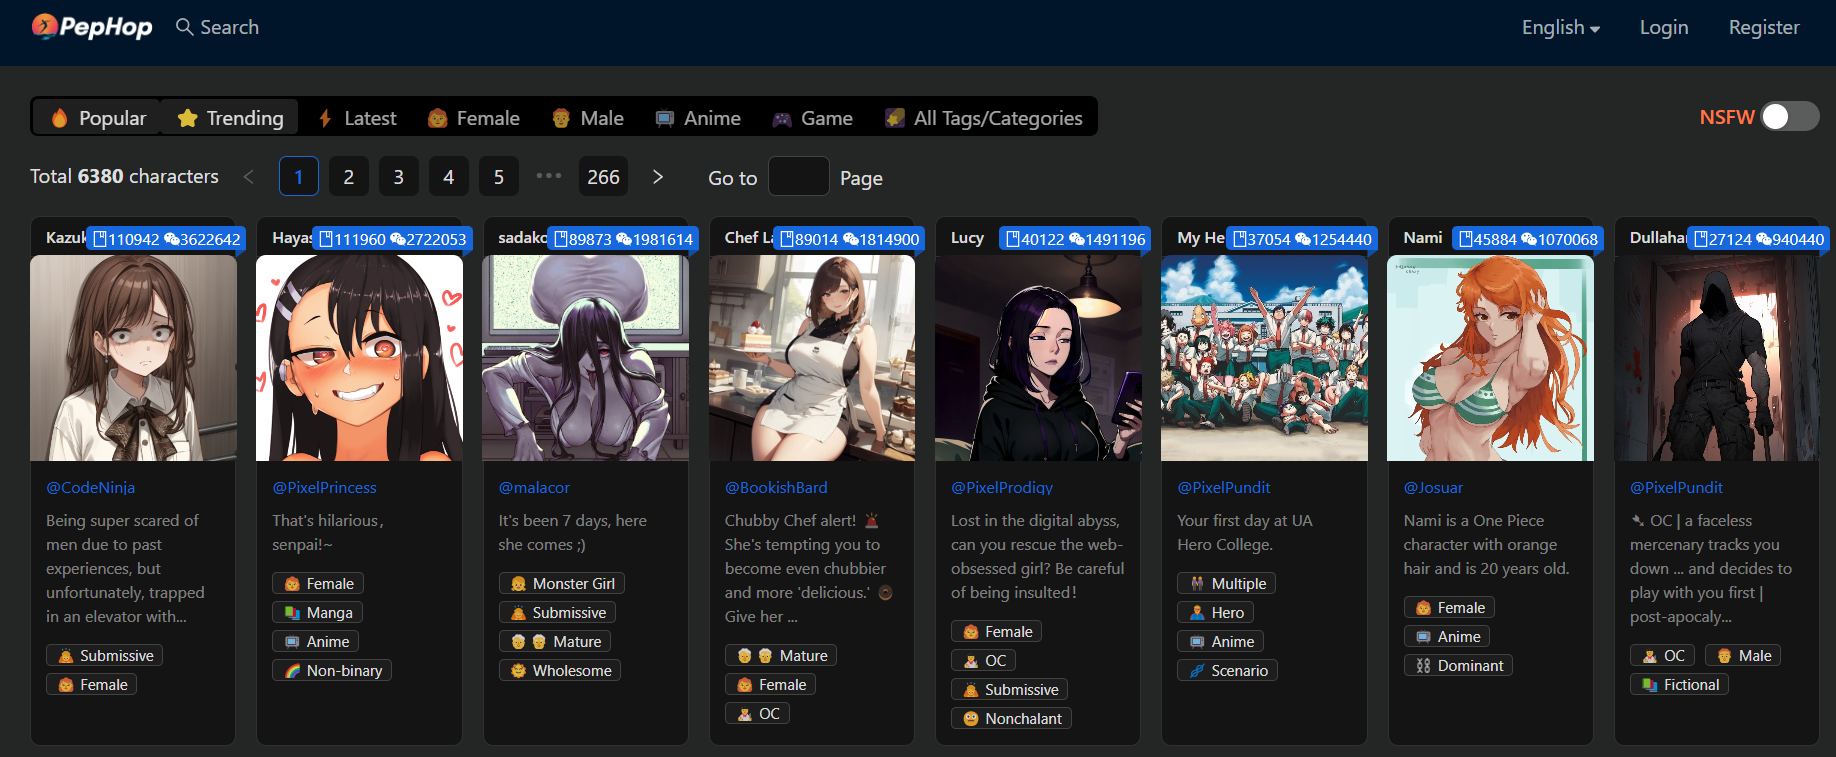The width and height of the screenshot is (1836, 757).
Task: Click the Wholesome tag
Action: coord(560,671)
